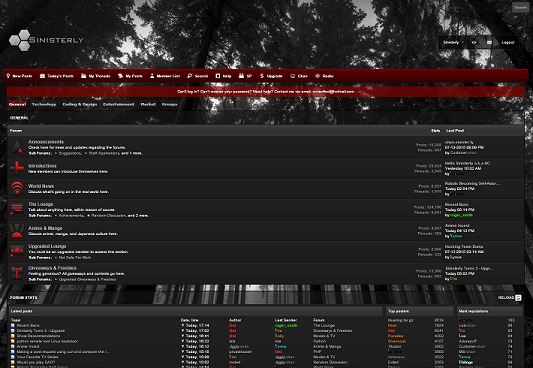Image resolution: width=533 pixels, height=368 pixels.
Task: Open latest post 'Your Favorite TV Series'
Action: (x=37, y=357)
